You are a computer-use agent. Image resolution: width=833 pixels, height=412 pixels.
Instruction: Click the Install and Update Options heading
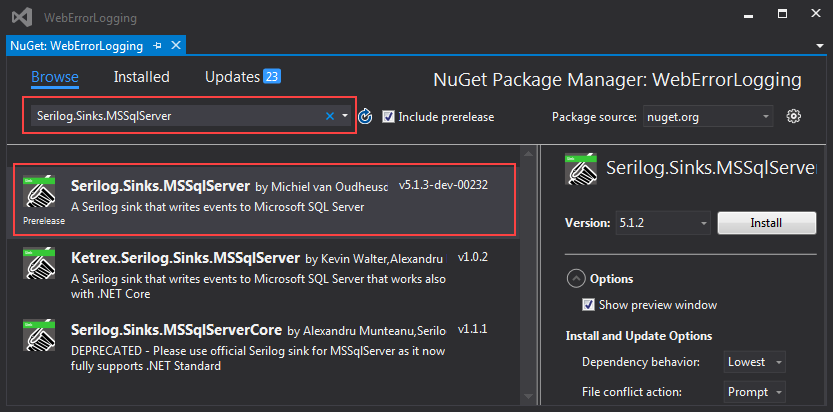(639, 336)
